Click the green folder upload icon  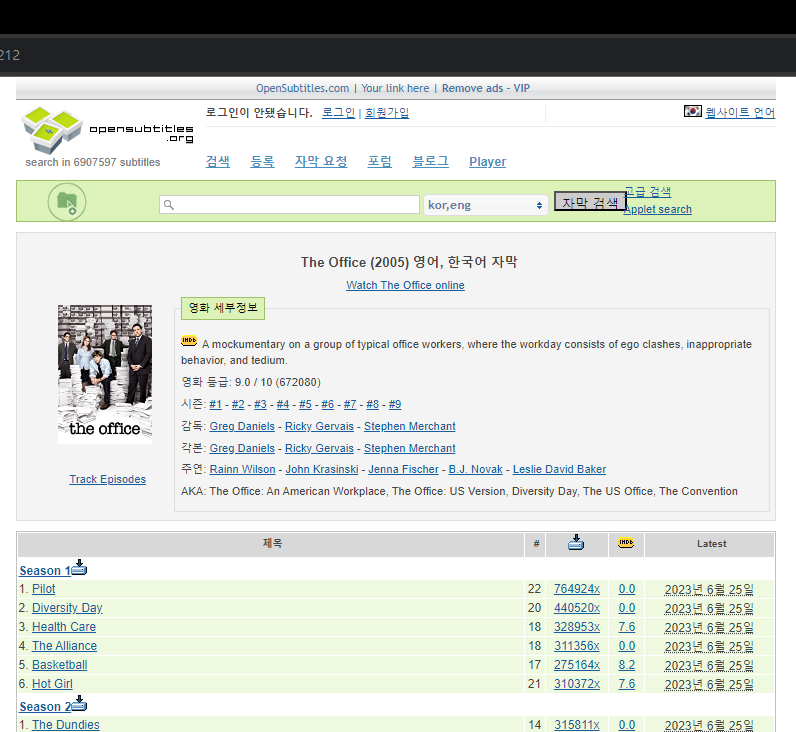(x=67, y=202)
